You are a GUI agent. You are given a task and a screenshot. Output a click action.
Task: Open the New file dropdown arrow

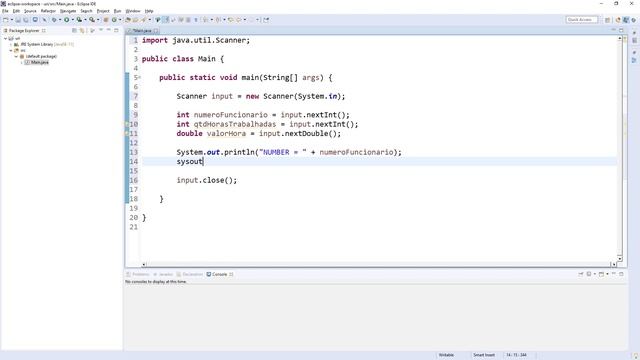coord(11,20)
